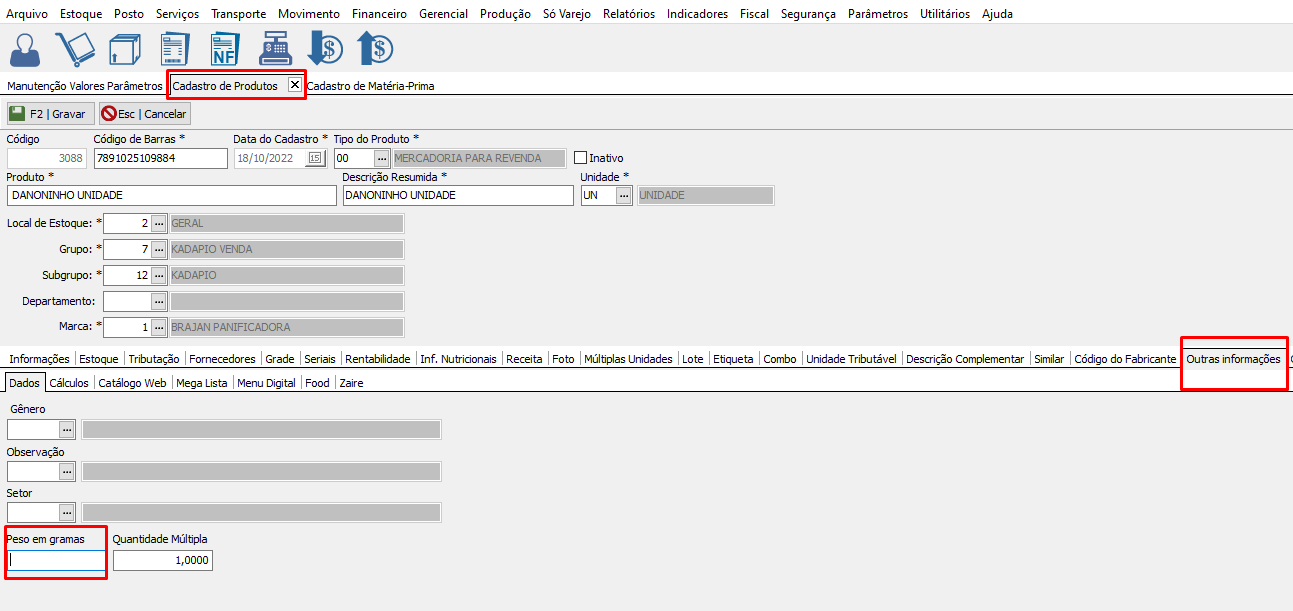Open the box package toolbar icon
This screenshot has height=611, width=1293.
(124, 49)
